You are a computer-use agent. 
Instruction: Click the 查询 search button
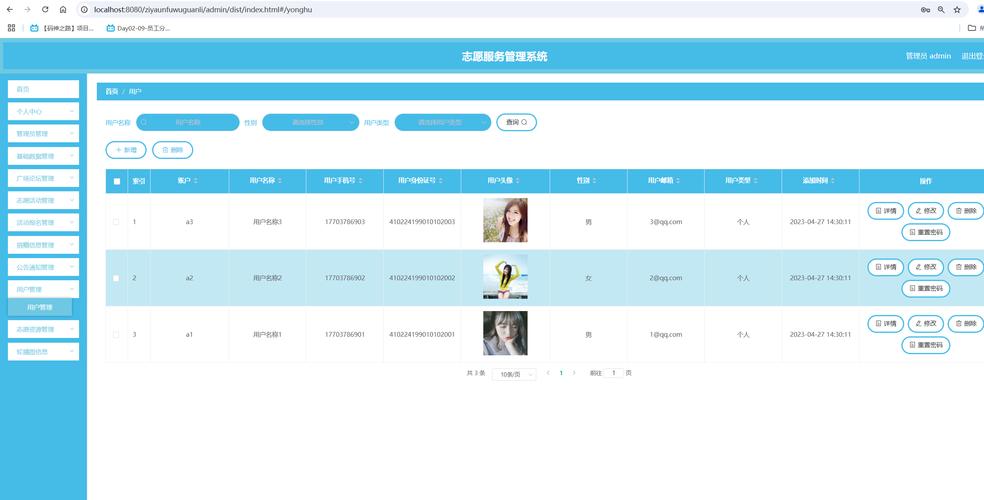pyautogui.click(x=516, y=122)
